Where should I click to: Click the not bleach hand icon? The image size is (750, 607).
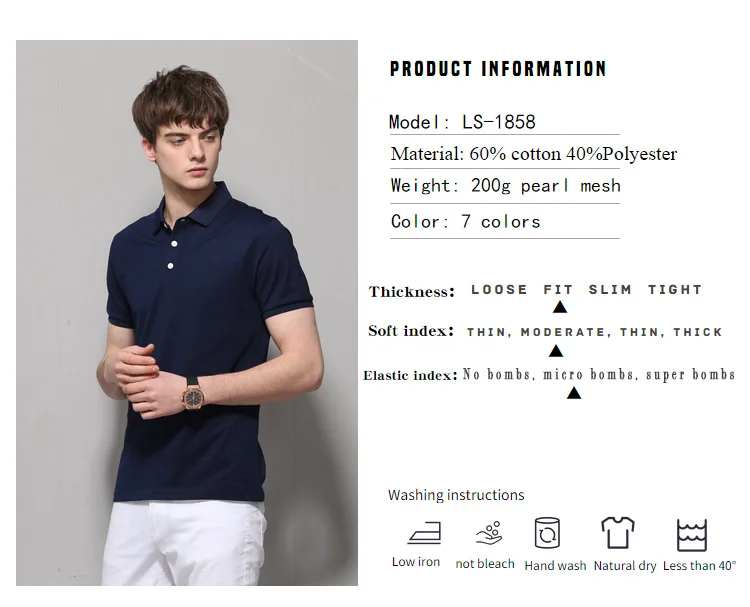[489, 533]
